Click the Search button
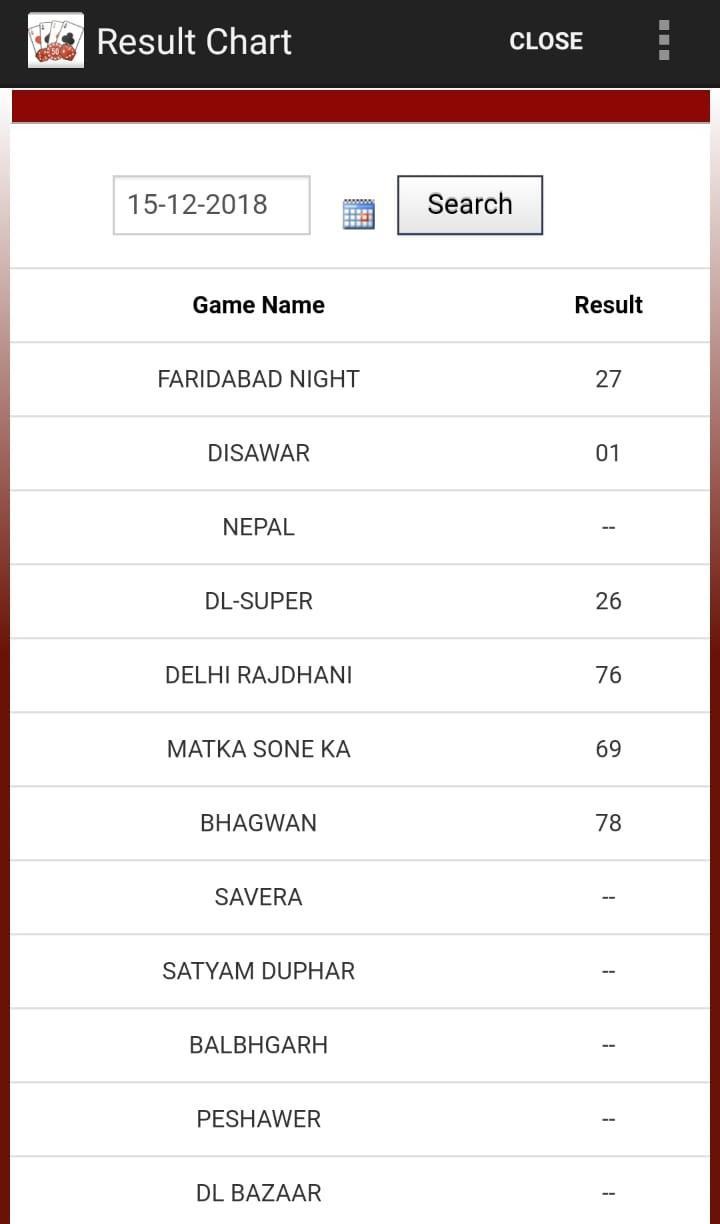 click(469, 205)
